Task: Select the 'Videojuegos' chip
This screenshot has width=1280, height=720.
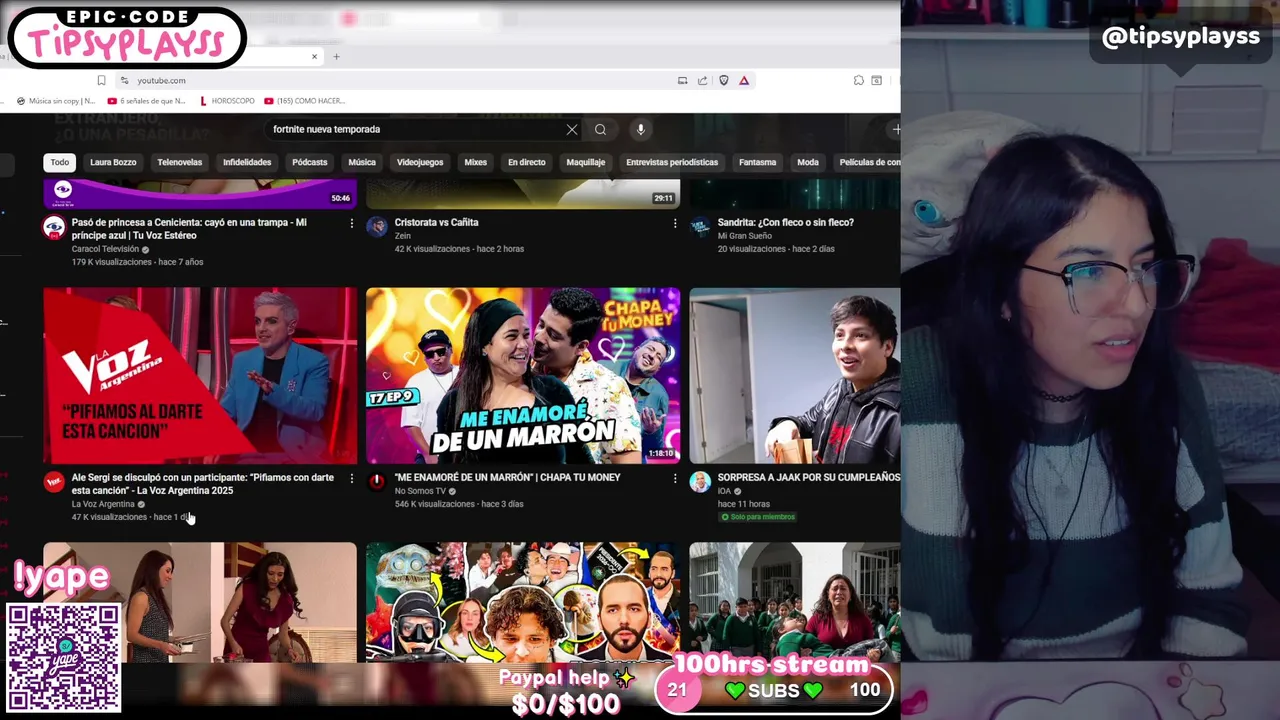Action: (420, 162)
